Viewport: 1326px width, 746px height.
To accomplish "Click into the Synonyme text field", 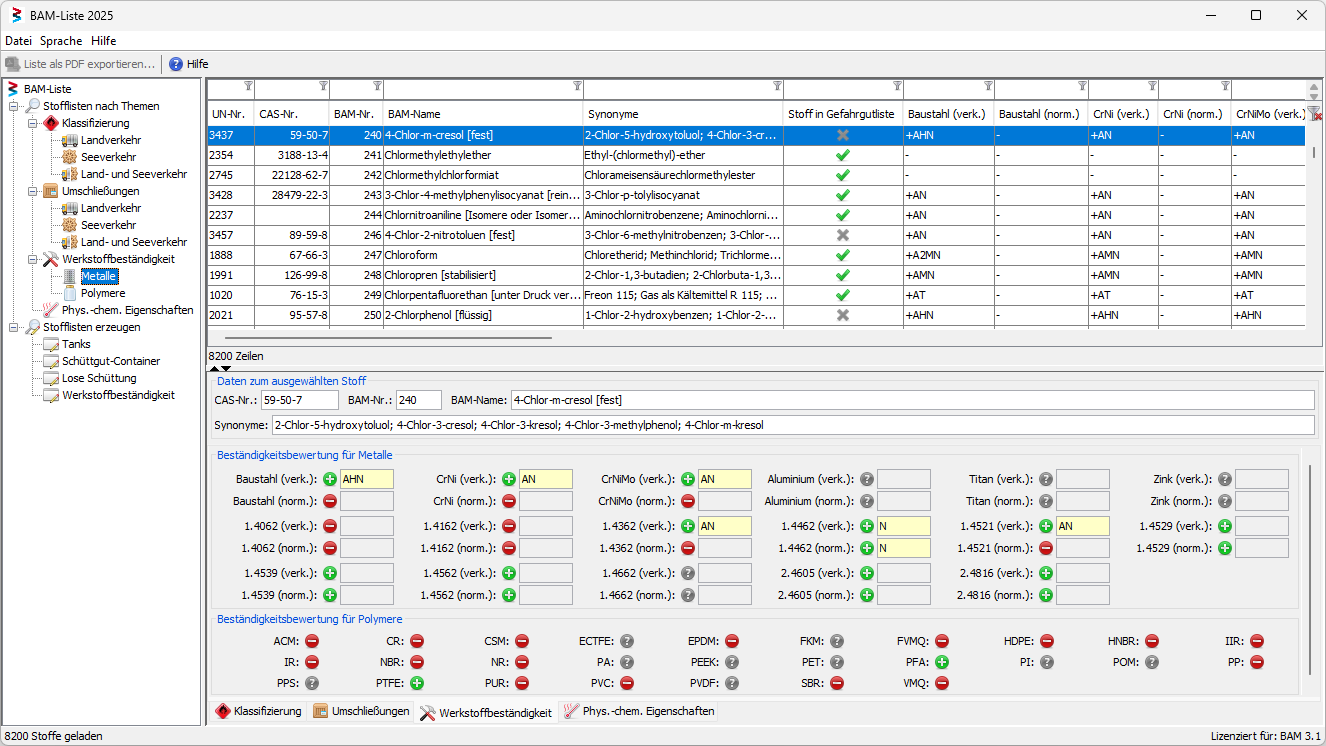I will click(x=793, y=425).
